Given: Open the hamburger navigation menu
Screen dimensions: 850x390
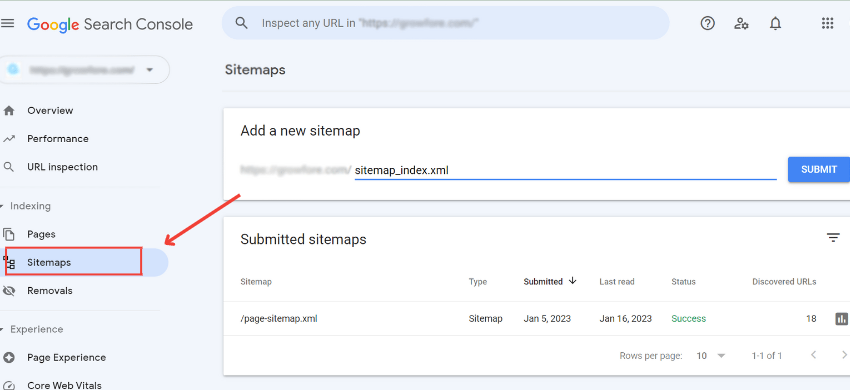Looking at the screenshot, I should point(8,23).
